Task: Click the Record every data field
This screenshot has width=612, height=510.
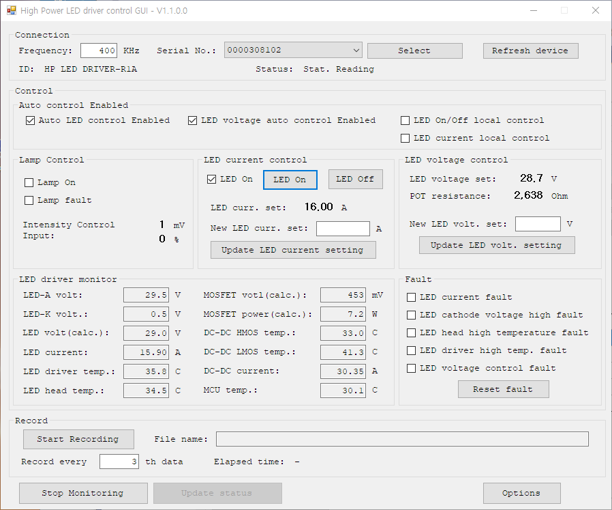Action: click(119, 462)
